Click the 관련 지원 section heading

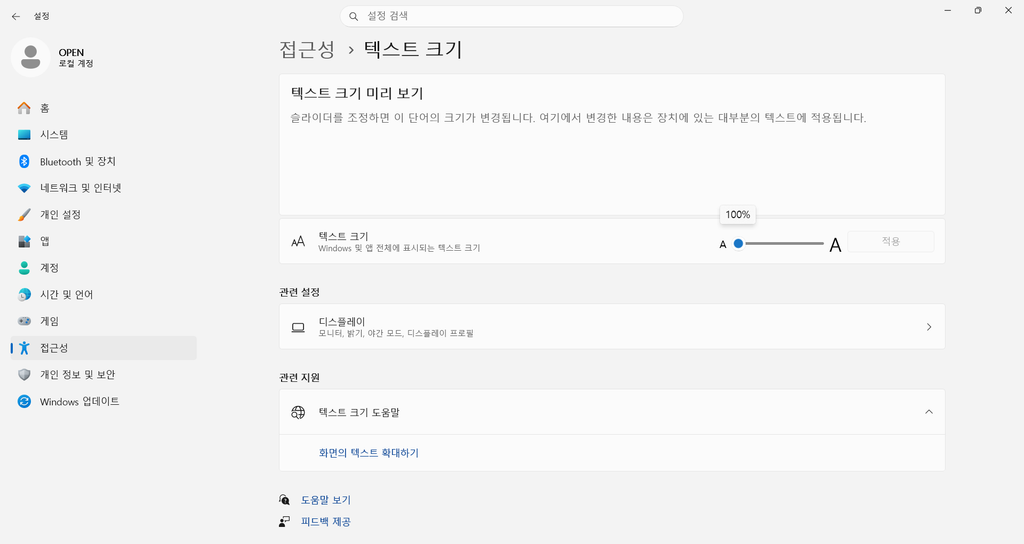pos(299,377)
